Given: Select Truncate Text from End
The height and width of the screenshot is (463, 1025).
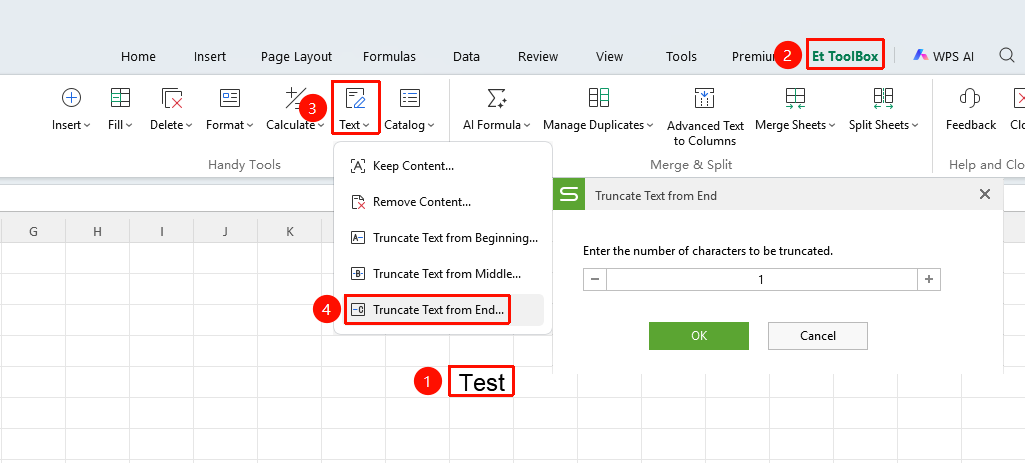Looking at the screenshot, I should tap(443, 310).
